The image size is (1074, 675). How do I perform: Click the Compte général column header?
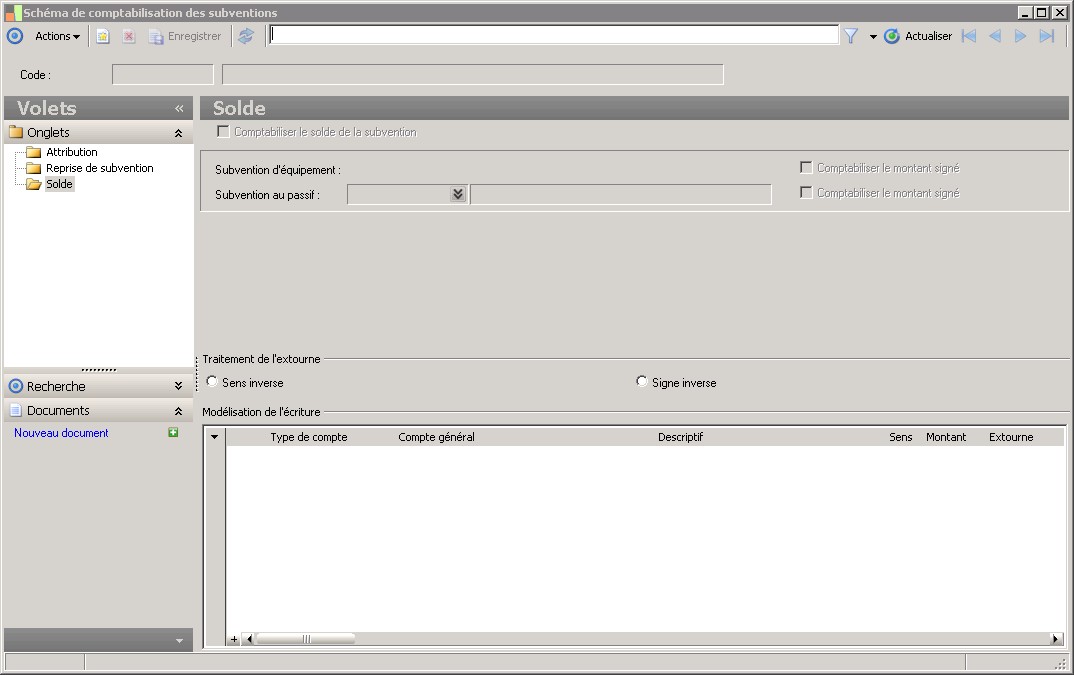(x=436, y=437)
